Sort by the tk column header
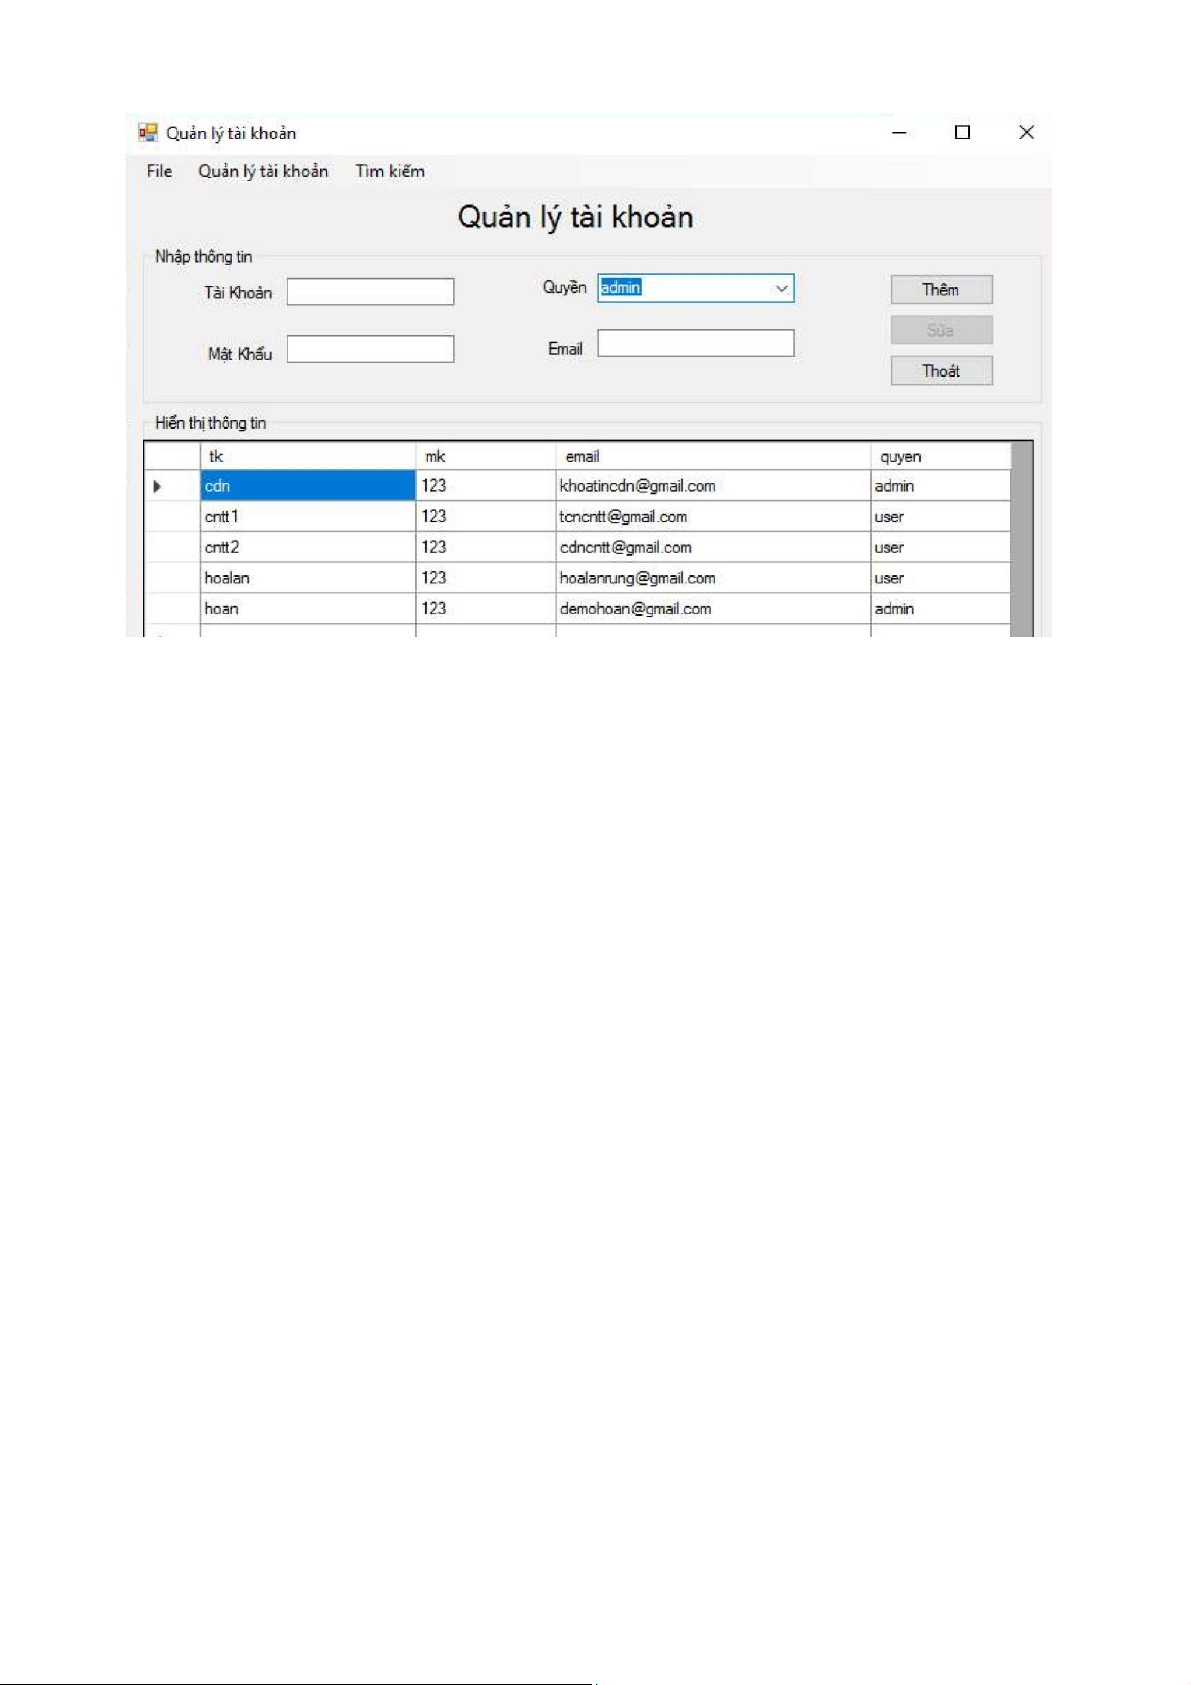1191x1685 pixels. point(307,457)
